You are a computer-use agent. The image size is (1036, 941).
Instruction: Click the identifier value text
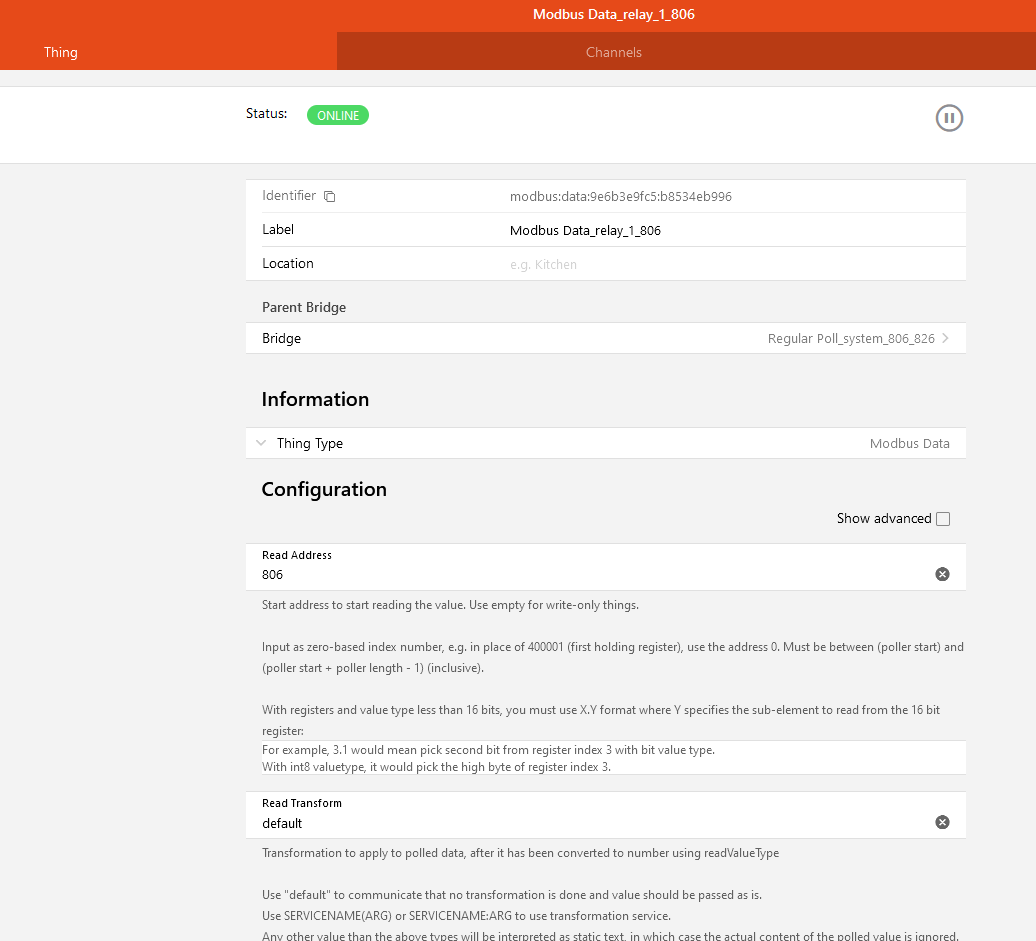[620, 197]
